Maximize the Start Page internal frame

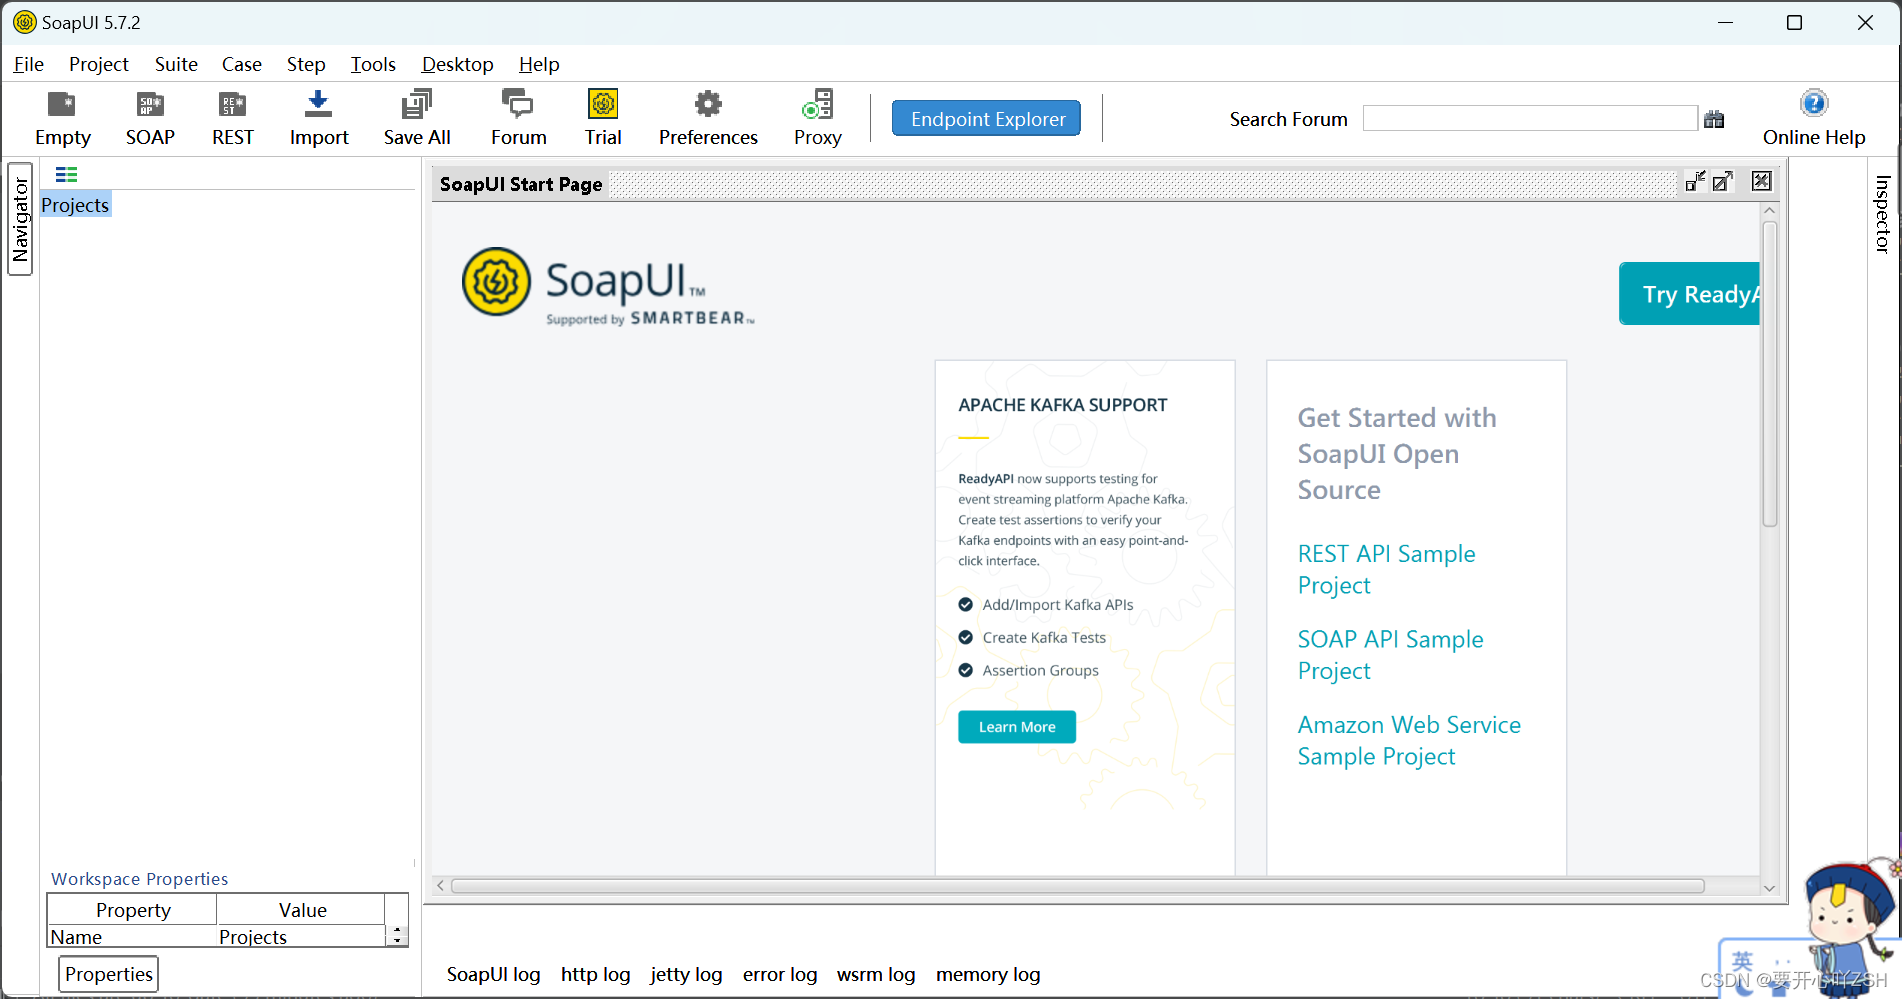coord(1723,181)
